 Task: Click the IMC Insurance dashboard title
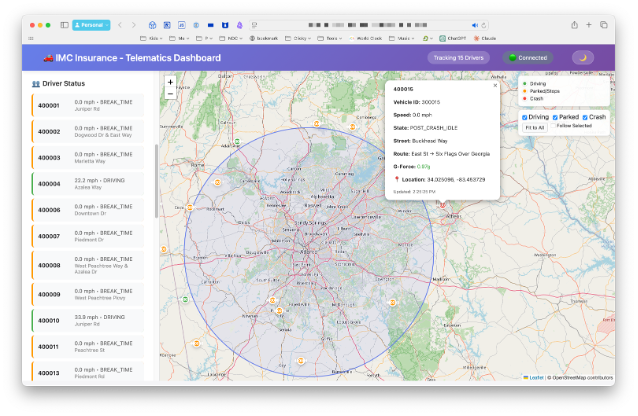(132, 58)
